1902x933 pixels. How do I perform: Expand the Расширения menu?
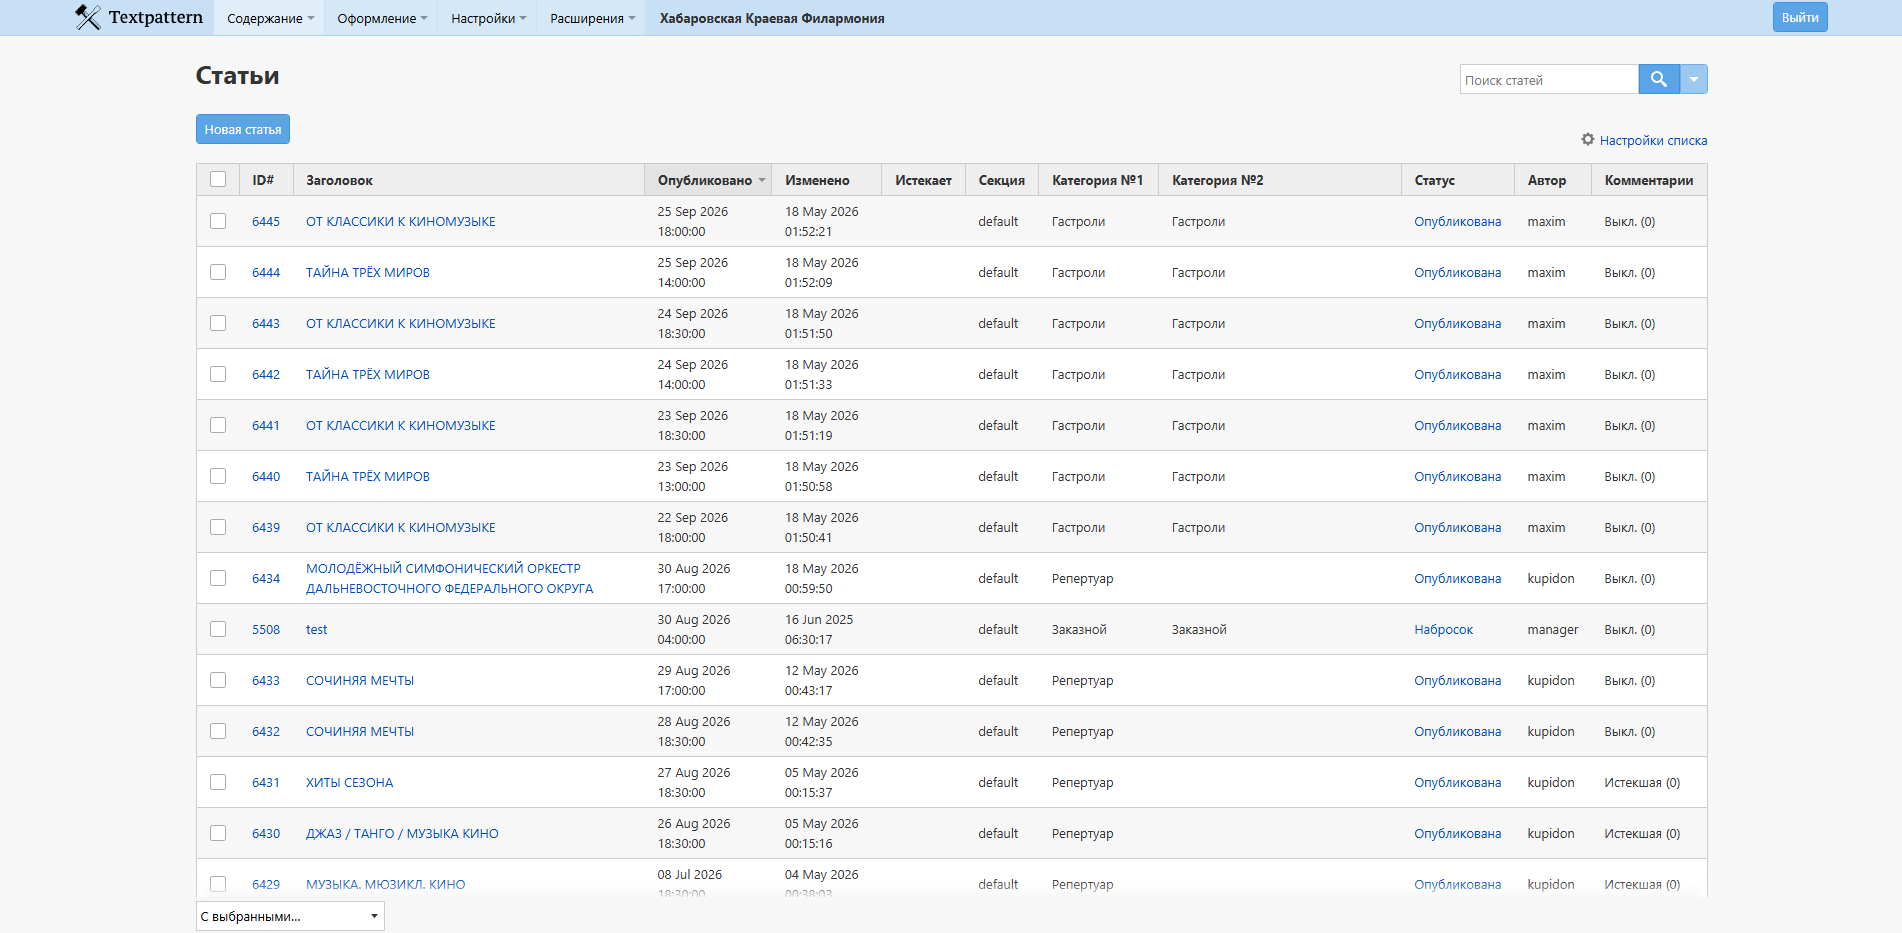pos(592,18)
